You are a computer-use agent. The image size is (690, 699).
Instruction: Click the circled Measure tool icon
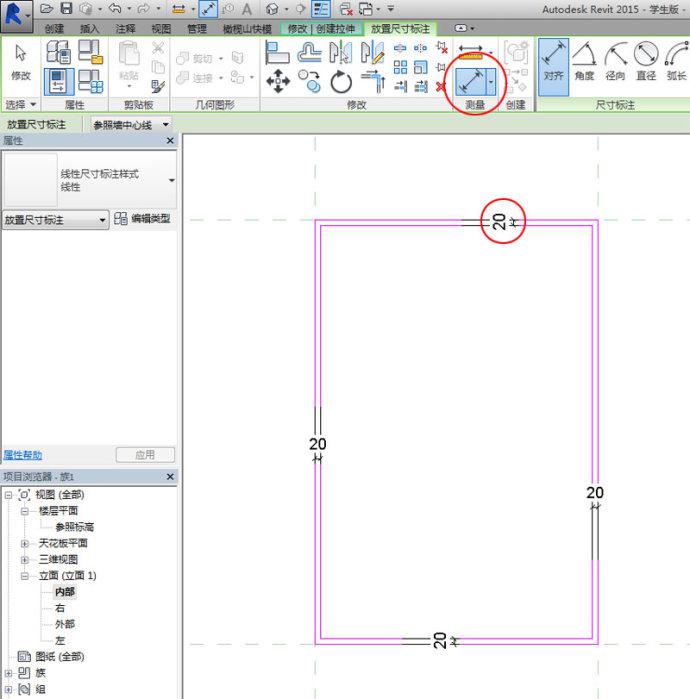click(470, 74)
